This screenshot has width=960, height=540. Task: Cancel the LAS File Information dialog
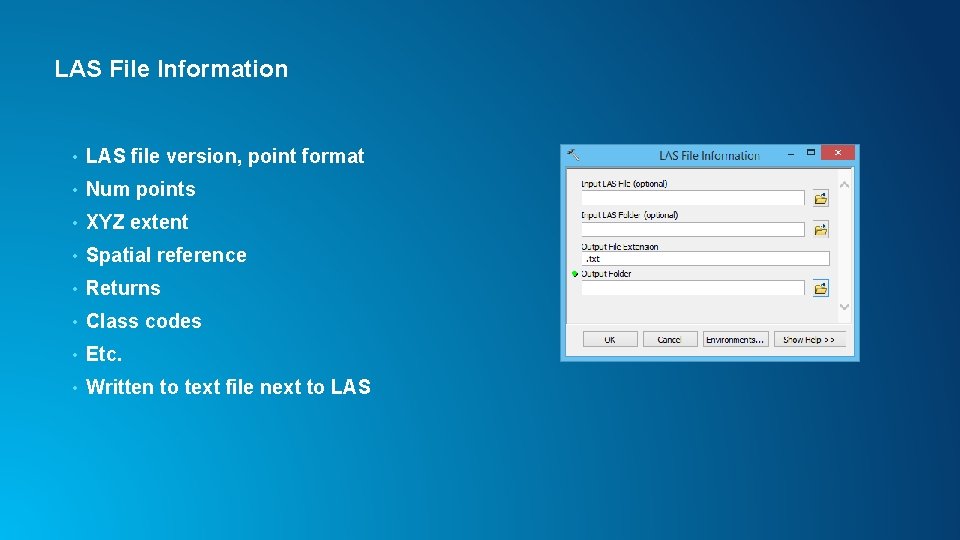pyautogui.click(x=670, y=339)
